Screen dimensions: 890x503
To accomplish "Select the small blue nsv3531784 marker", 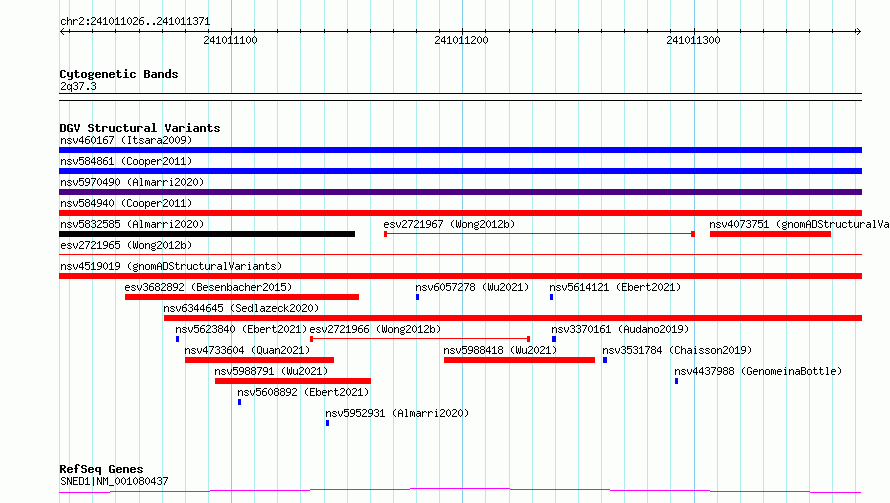I will (605, 360).
